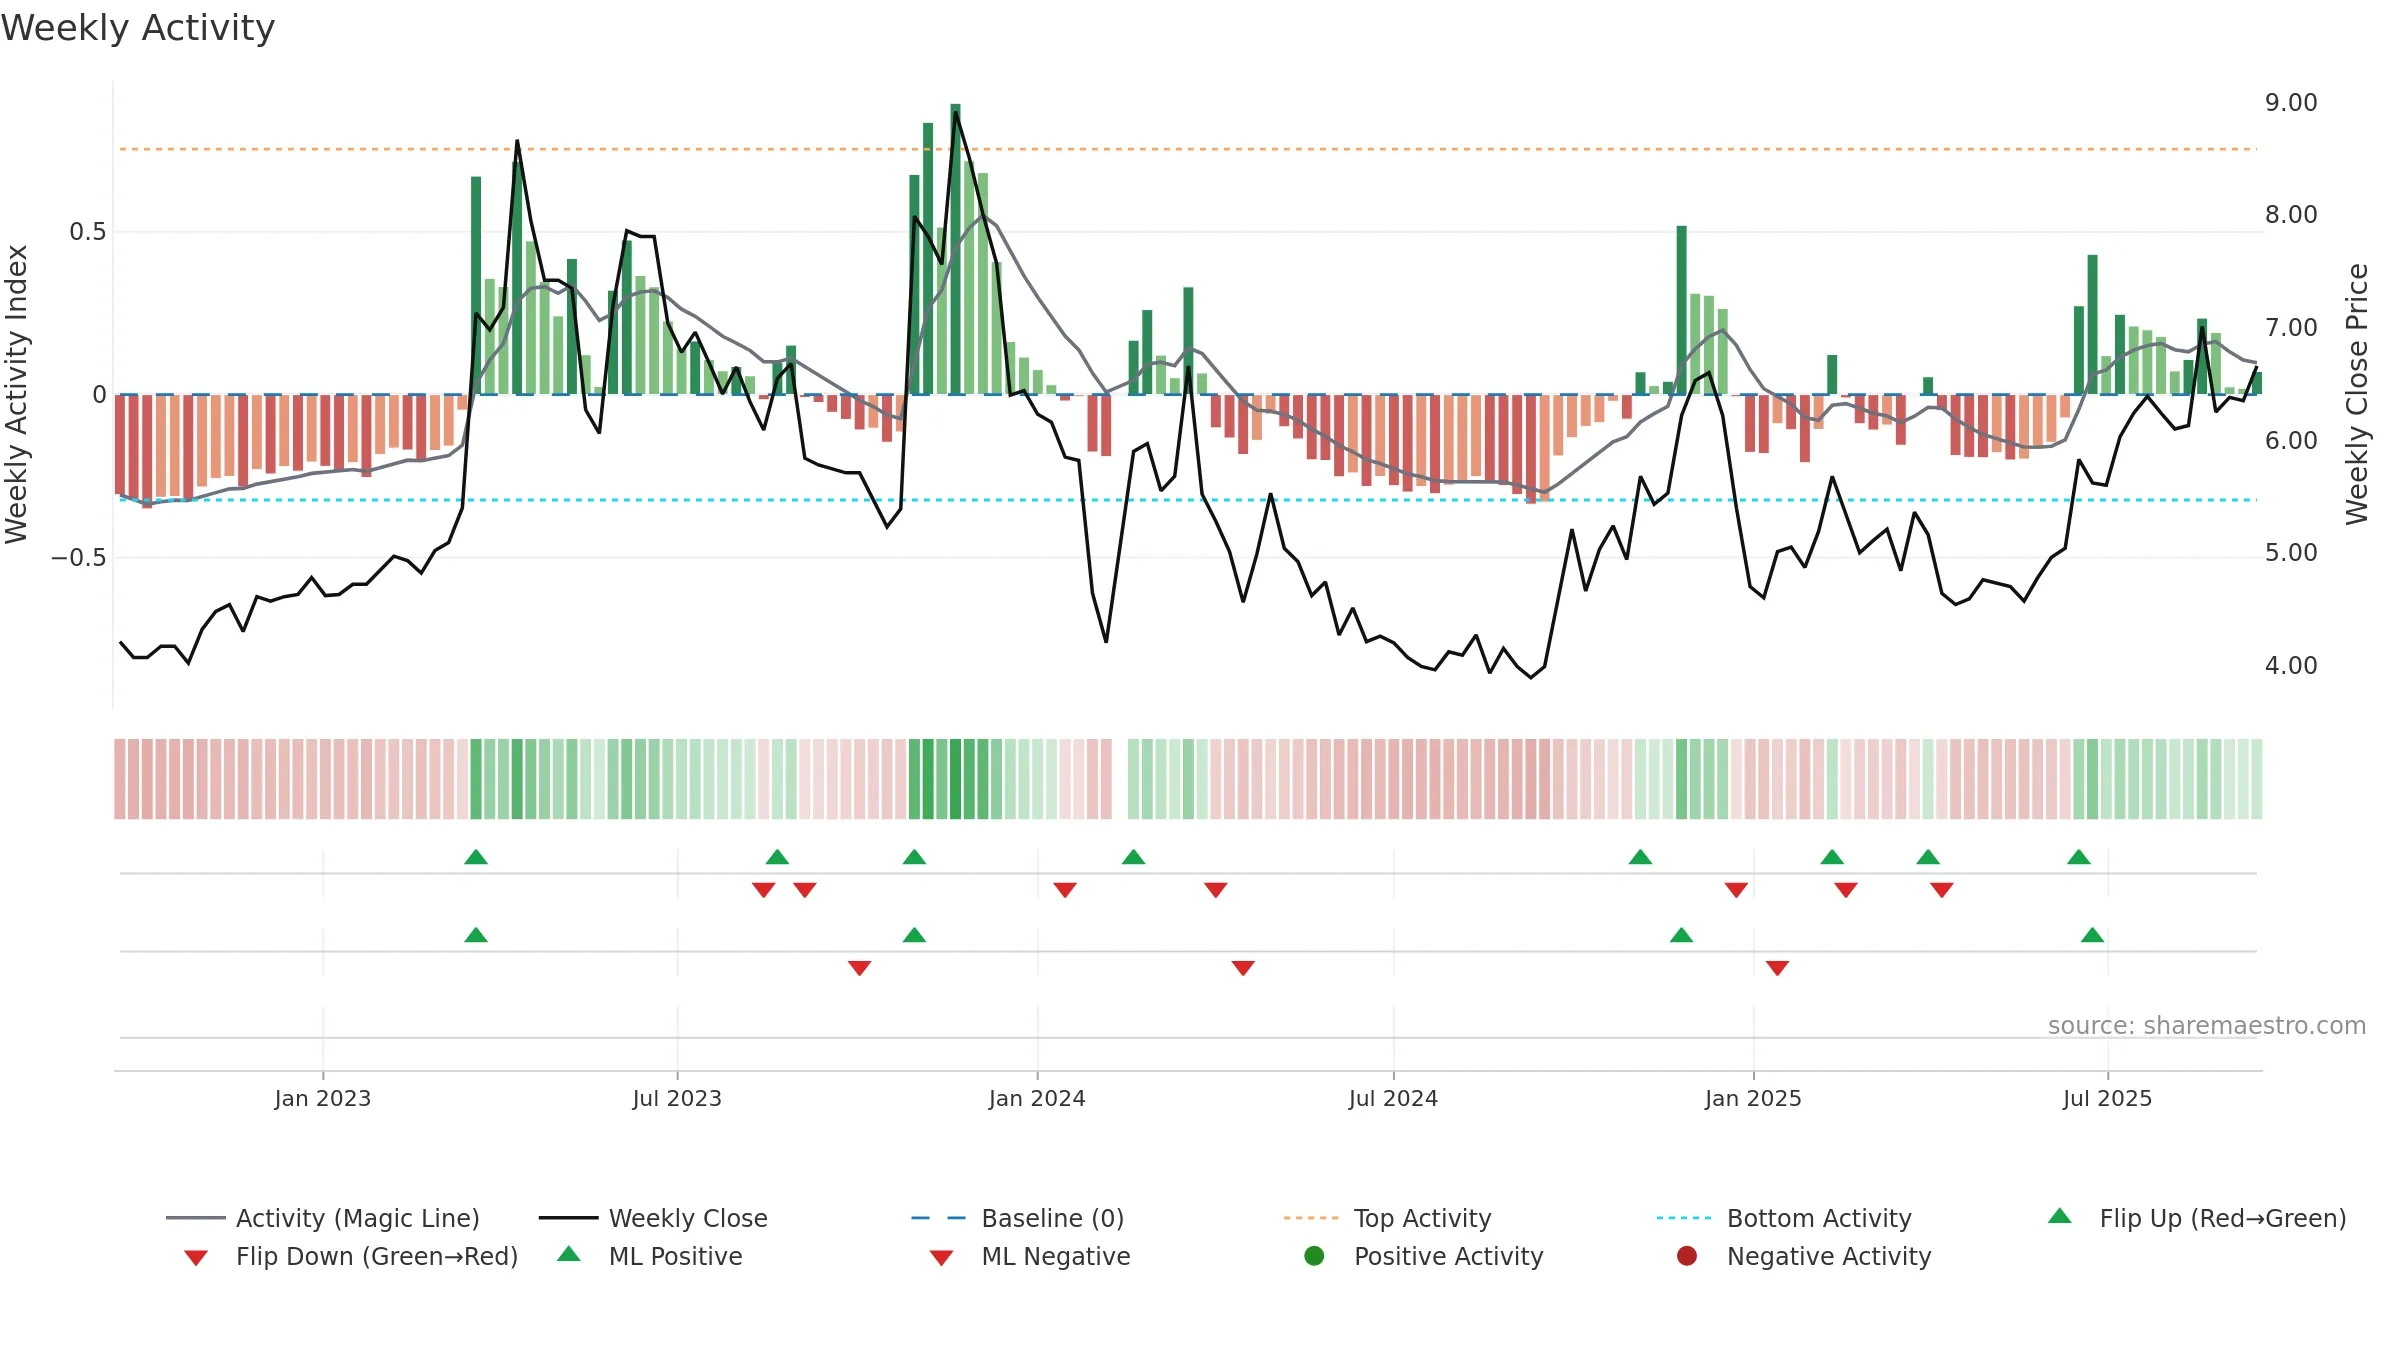Click the Jan 2025 date axis label

(1753, 1098)
